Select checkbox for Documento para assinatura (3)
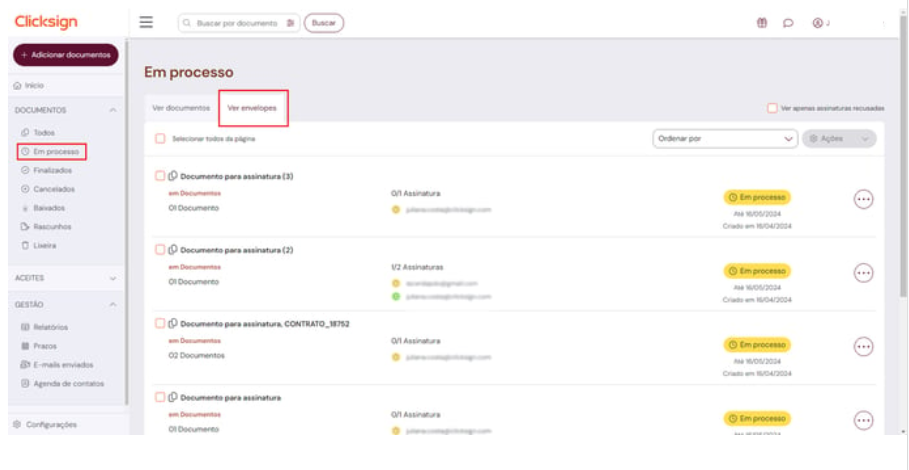This screenshot has height=470, width=909. (x=160, y=176)
